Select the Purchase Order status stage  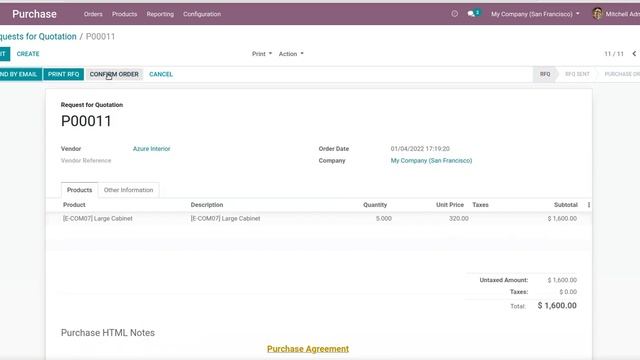click(622, 74)
